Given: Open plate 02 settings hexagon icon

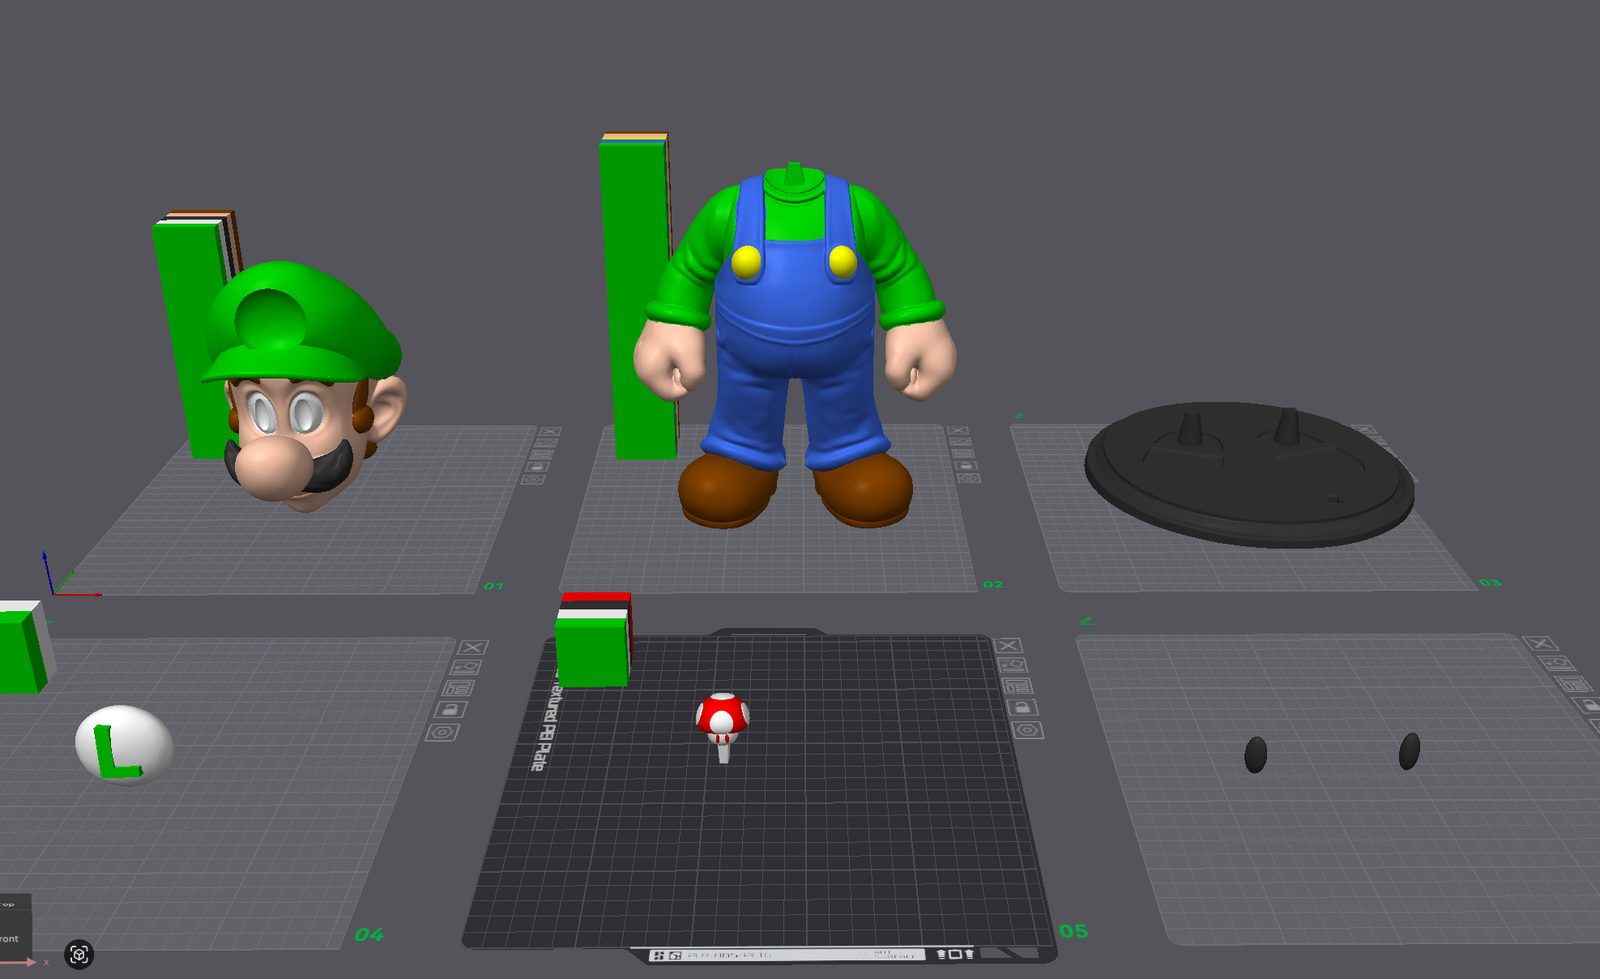Looking at the screenshot, I should pos(967,478).
